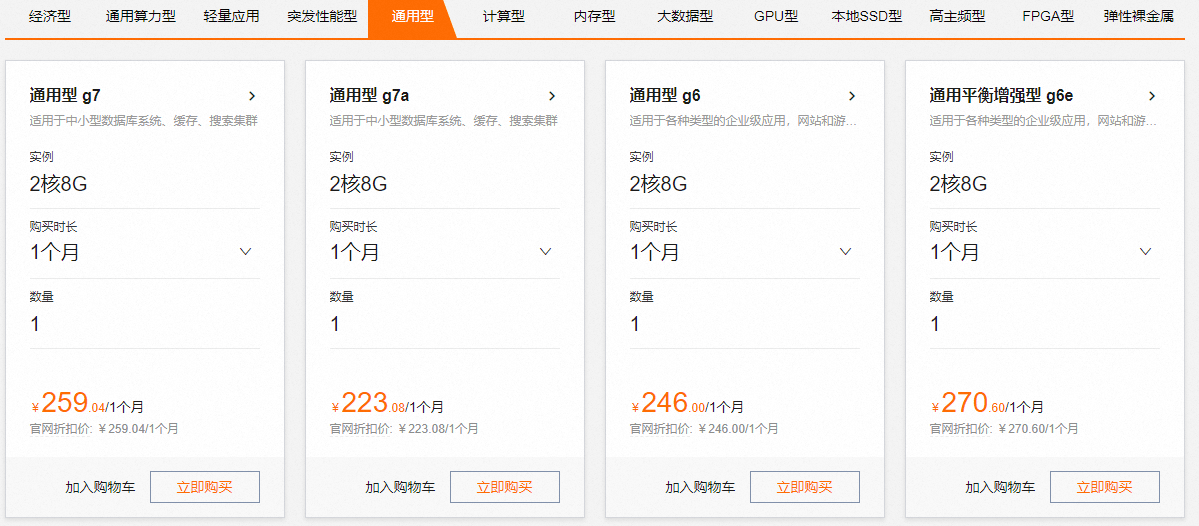Switch to the 本地SSD型 tab
1199x526 pixels.
pyautogui.click(x=866, y=16)
